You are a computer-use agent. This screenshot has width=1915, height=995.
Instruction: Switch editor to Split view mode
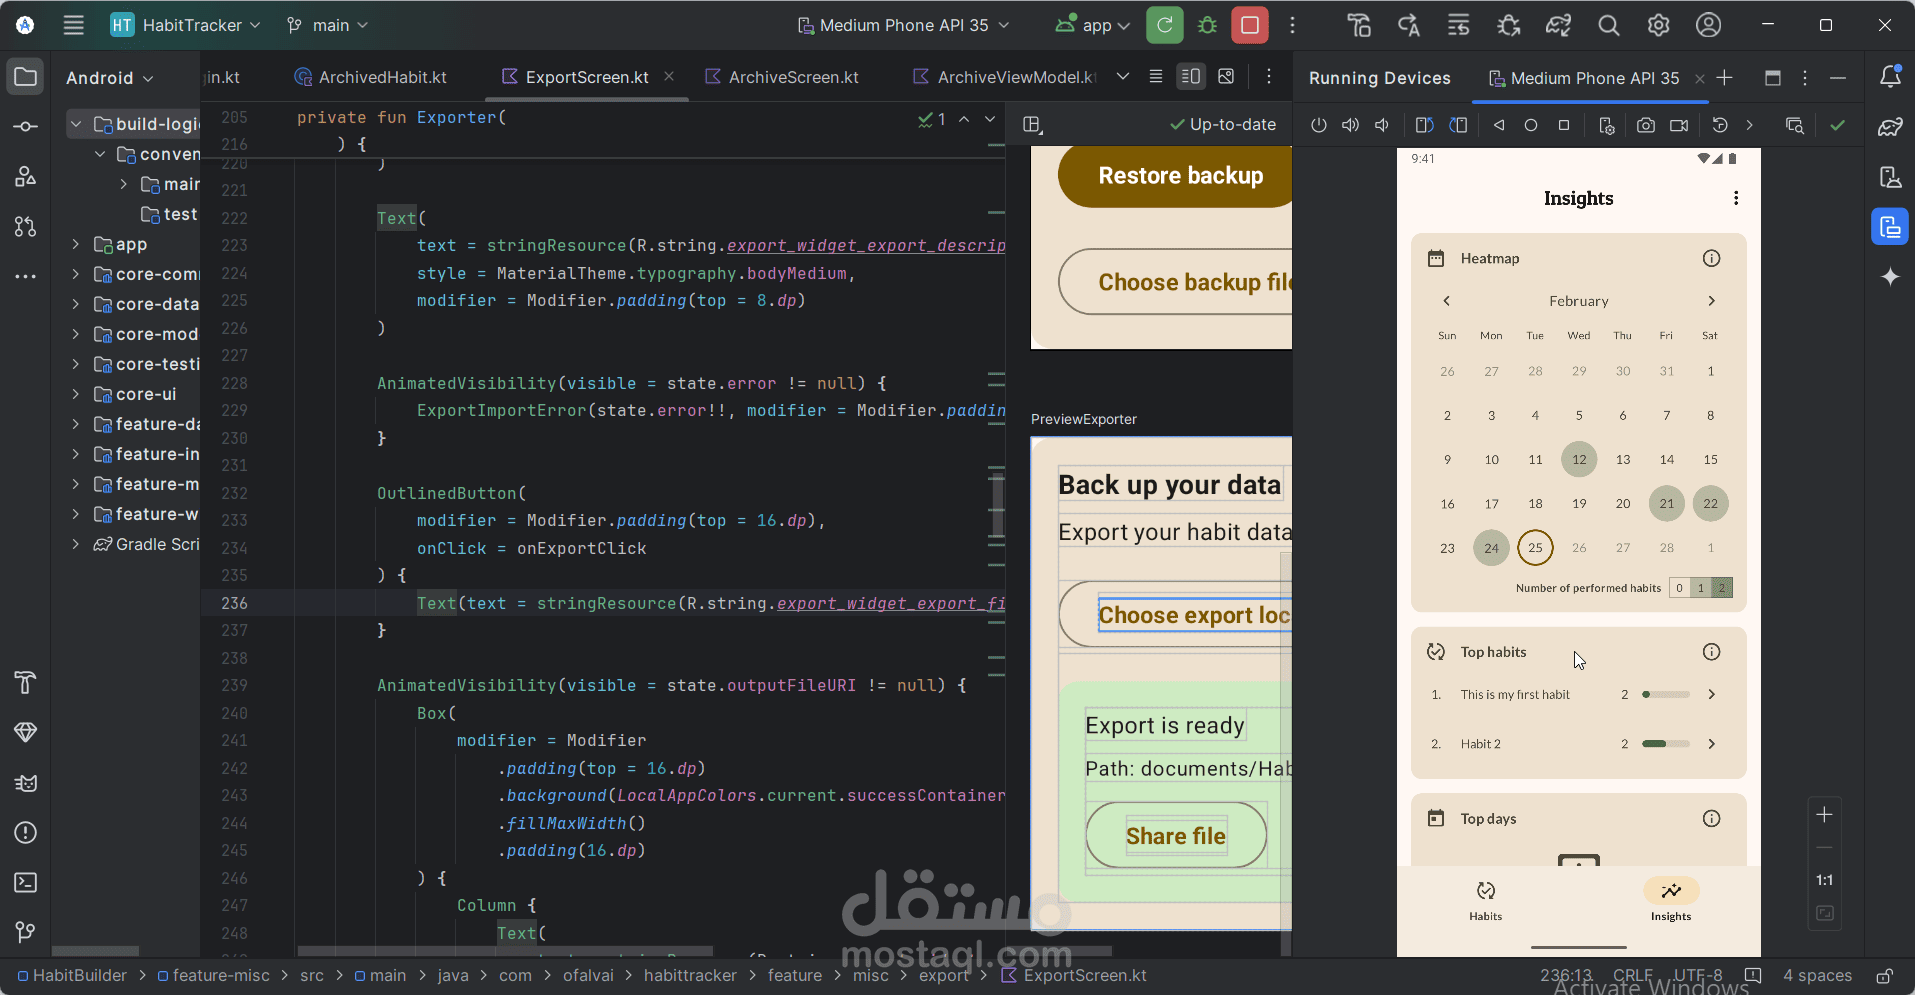click(x=1191, y=76)
